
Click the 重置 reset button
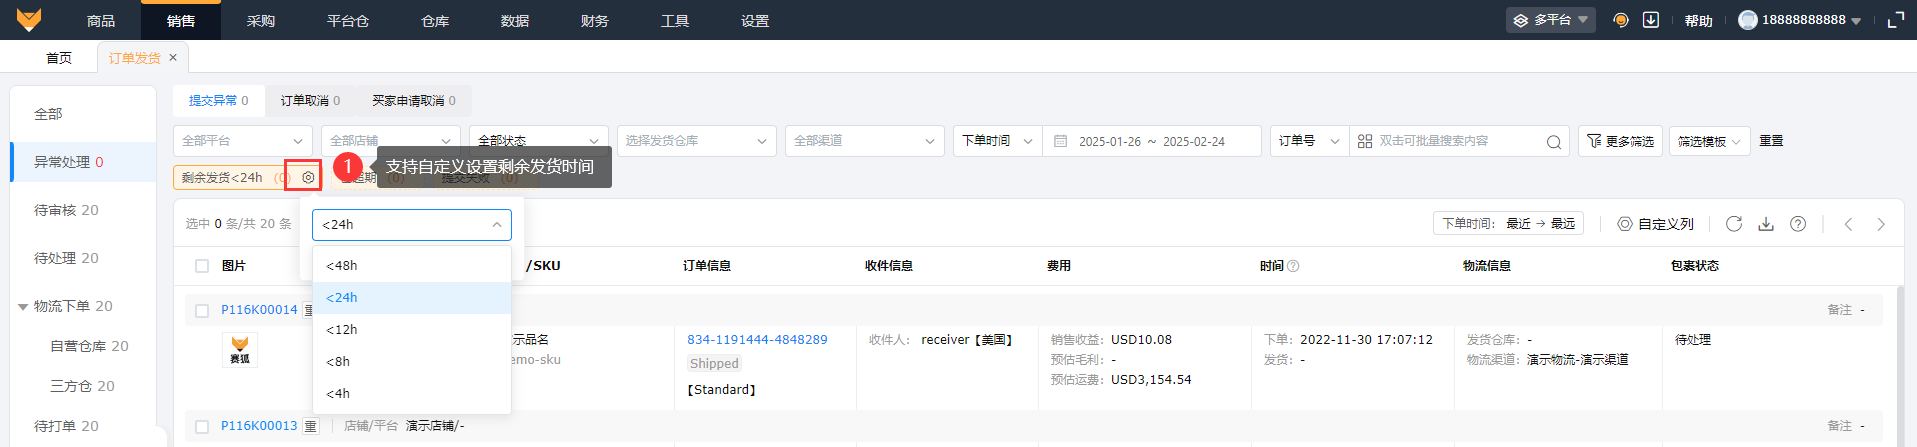click(1772, 141)
